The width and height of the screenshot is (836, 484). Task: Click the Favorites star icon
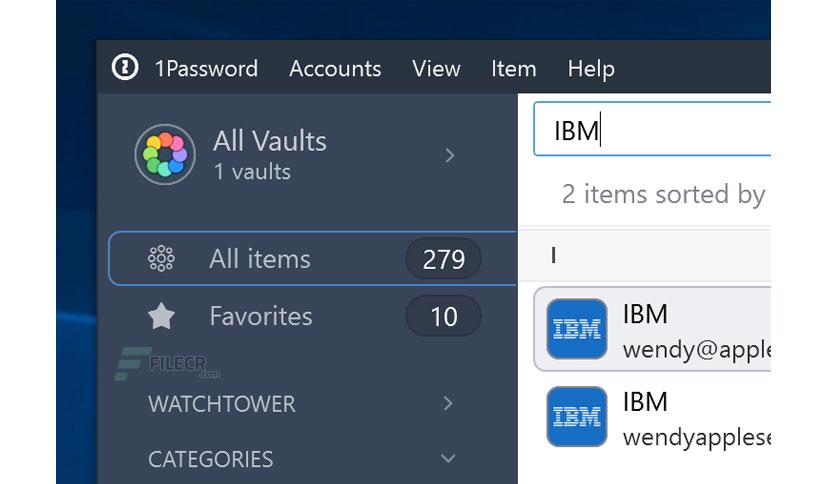point(161,316)
